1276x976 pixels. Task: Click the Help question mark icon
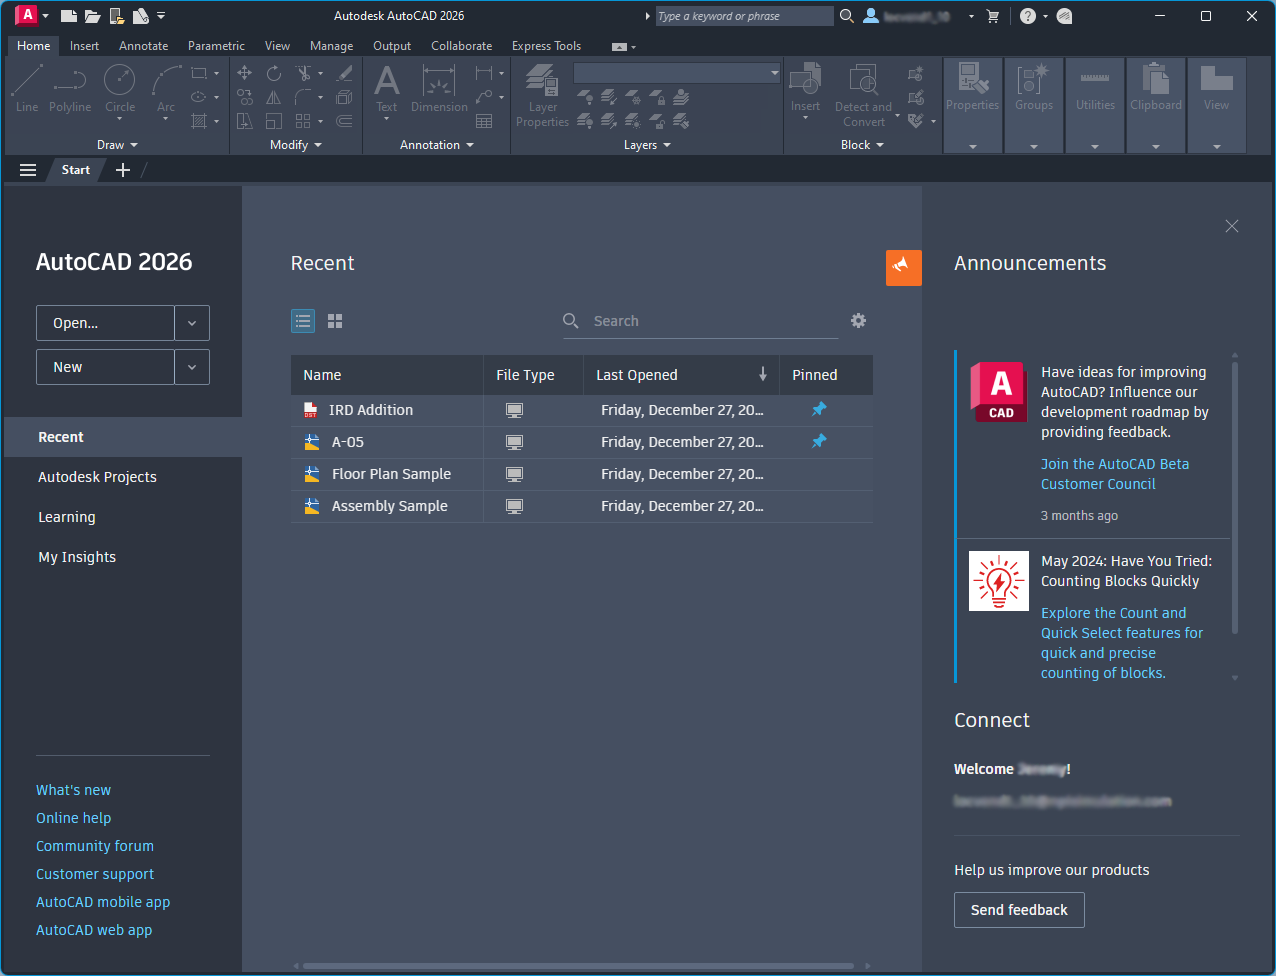point(1028,16)
